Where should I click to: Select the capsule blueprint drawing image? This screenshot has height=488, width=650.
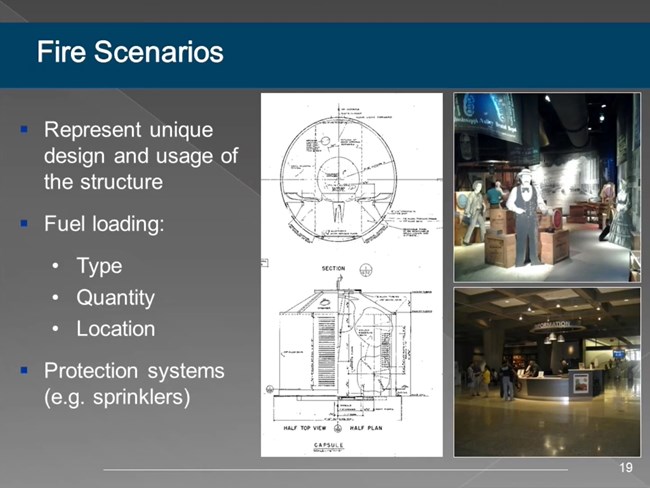click(x=351, y=275)
